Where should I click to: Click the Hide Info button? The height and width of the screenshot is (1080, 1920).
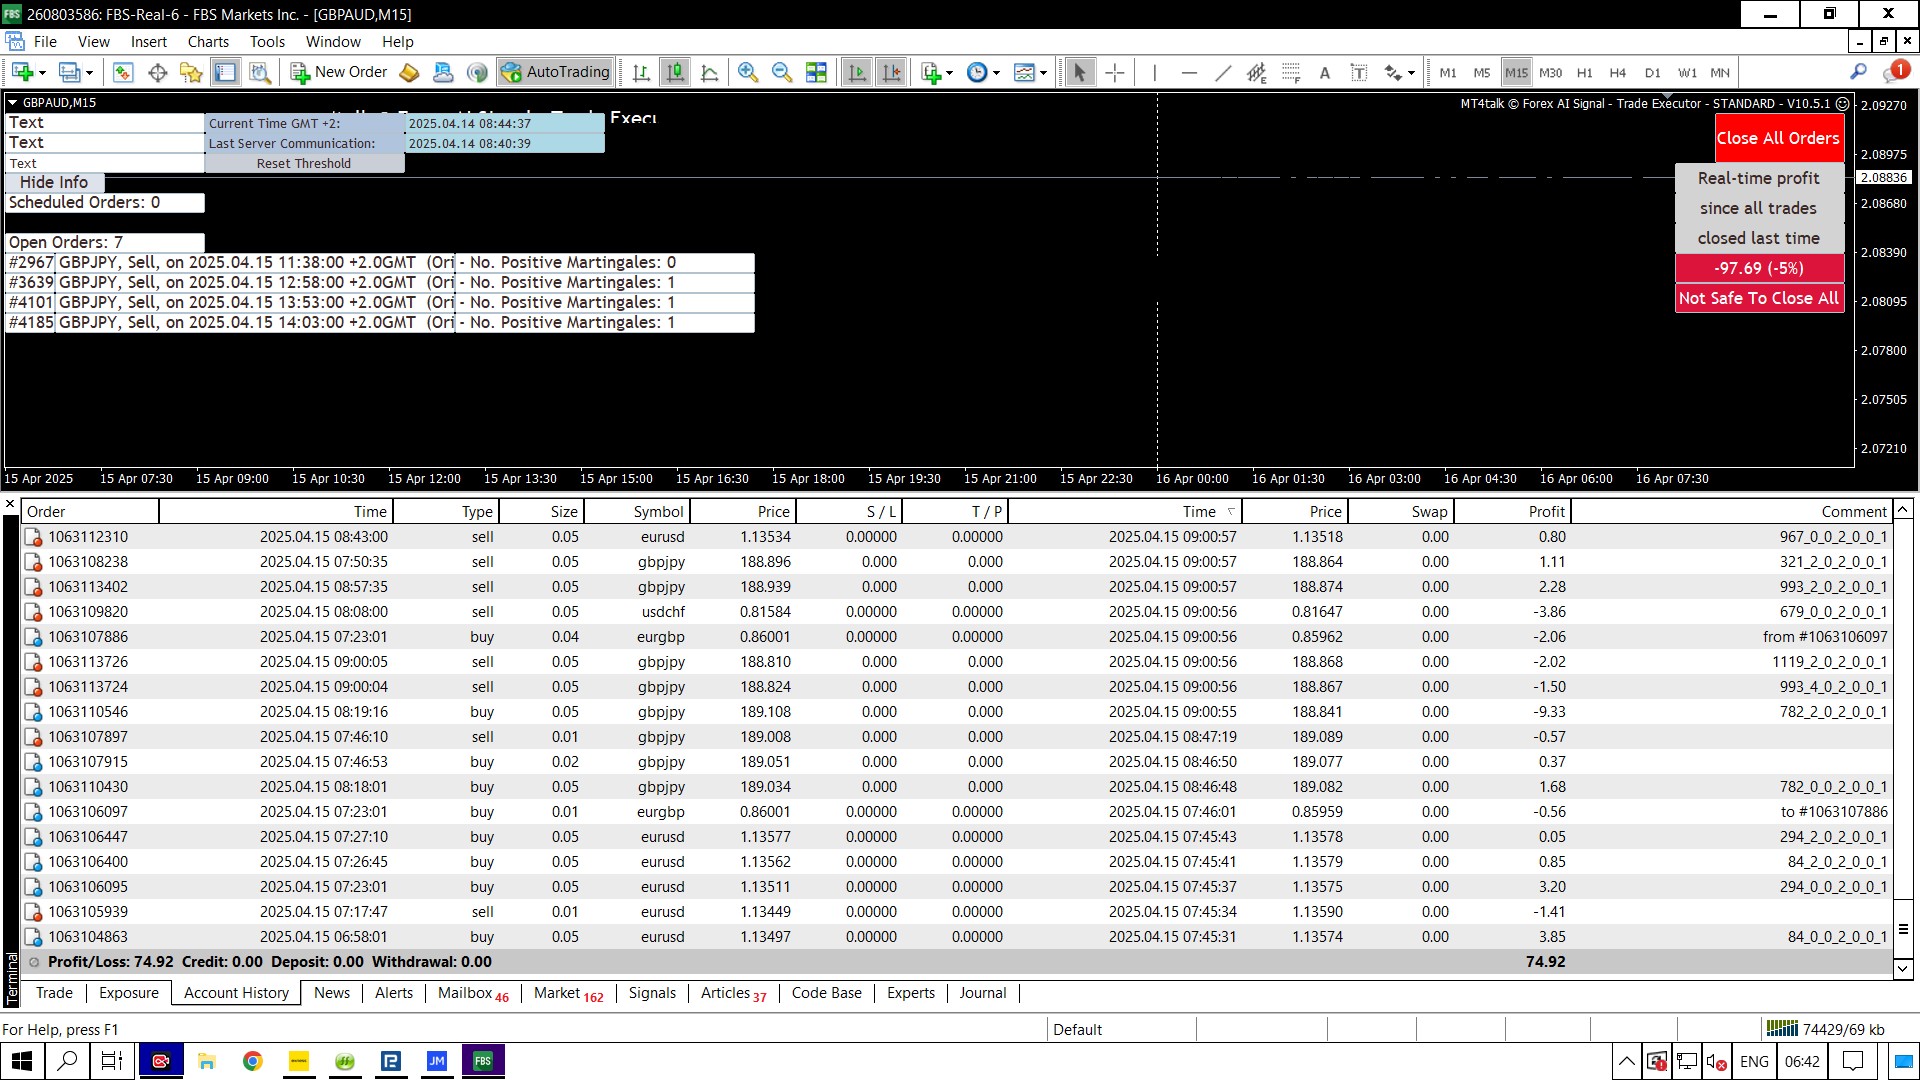54,182
